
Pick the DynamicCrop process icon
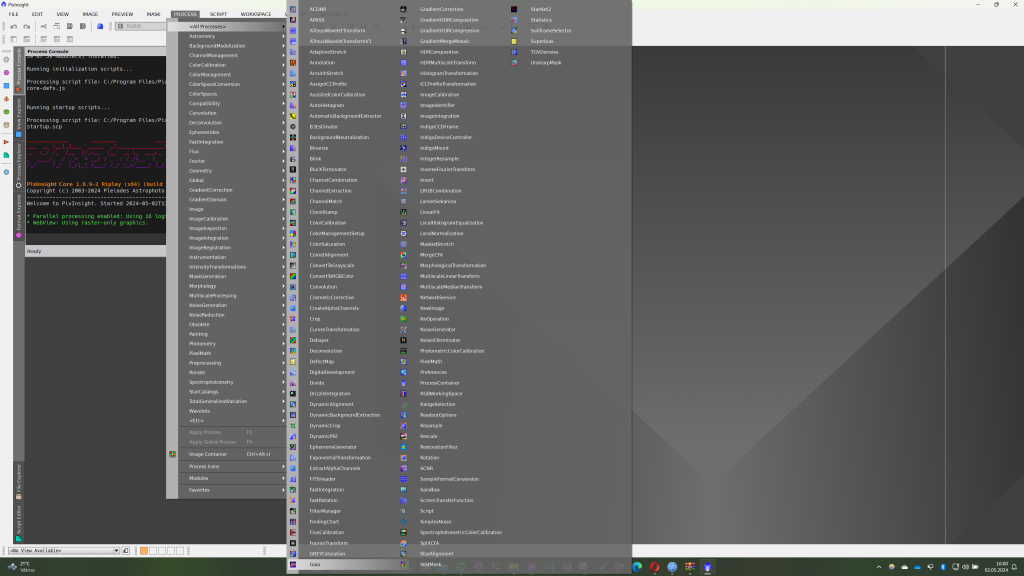tap(292, 425)
